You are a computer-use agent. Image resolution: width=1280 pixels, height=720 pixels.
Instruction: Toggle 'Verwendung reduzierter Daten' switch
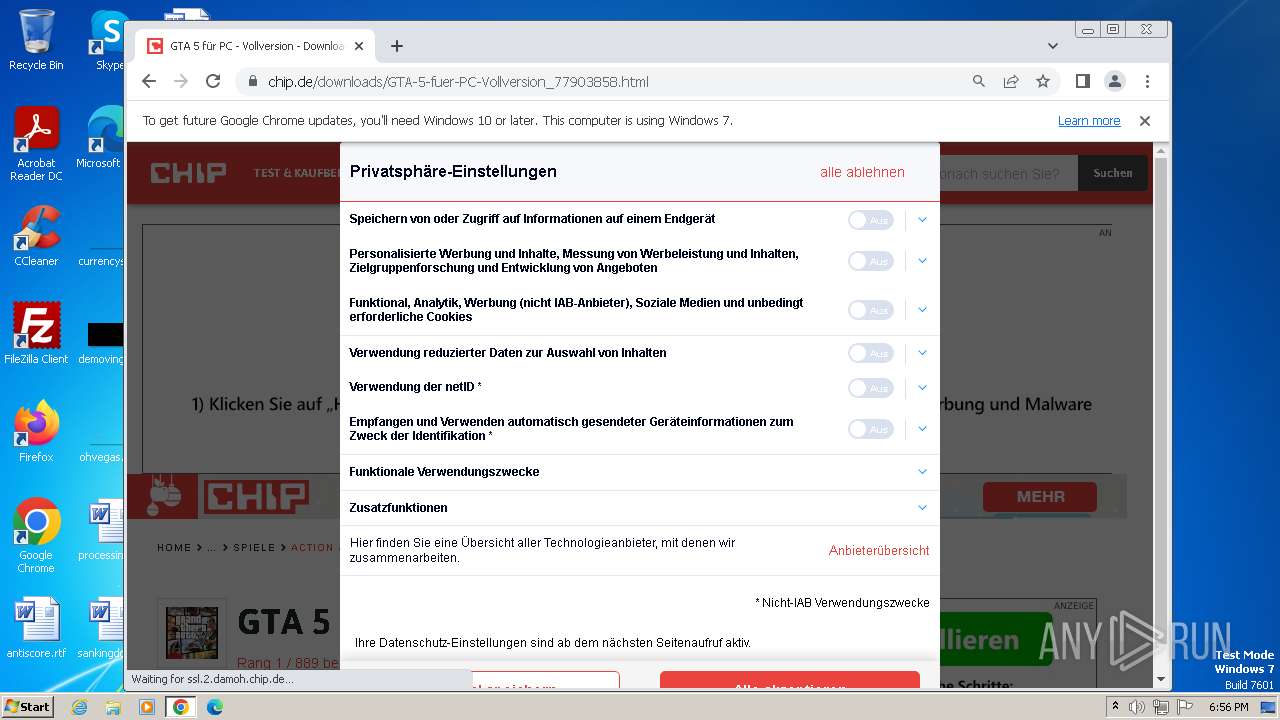tap(870, 353)
